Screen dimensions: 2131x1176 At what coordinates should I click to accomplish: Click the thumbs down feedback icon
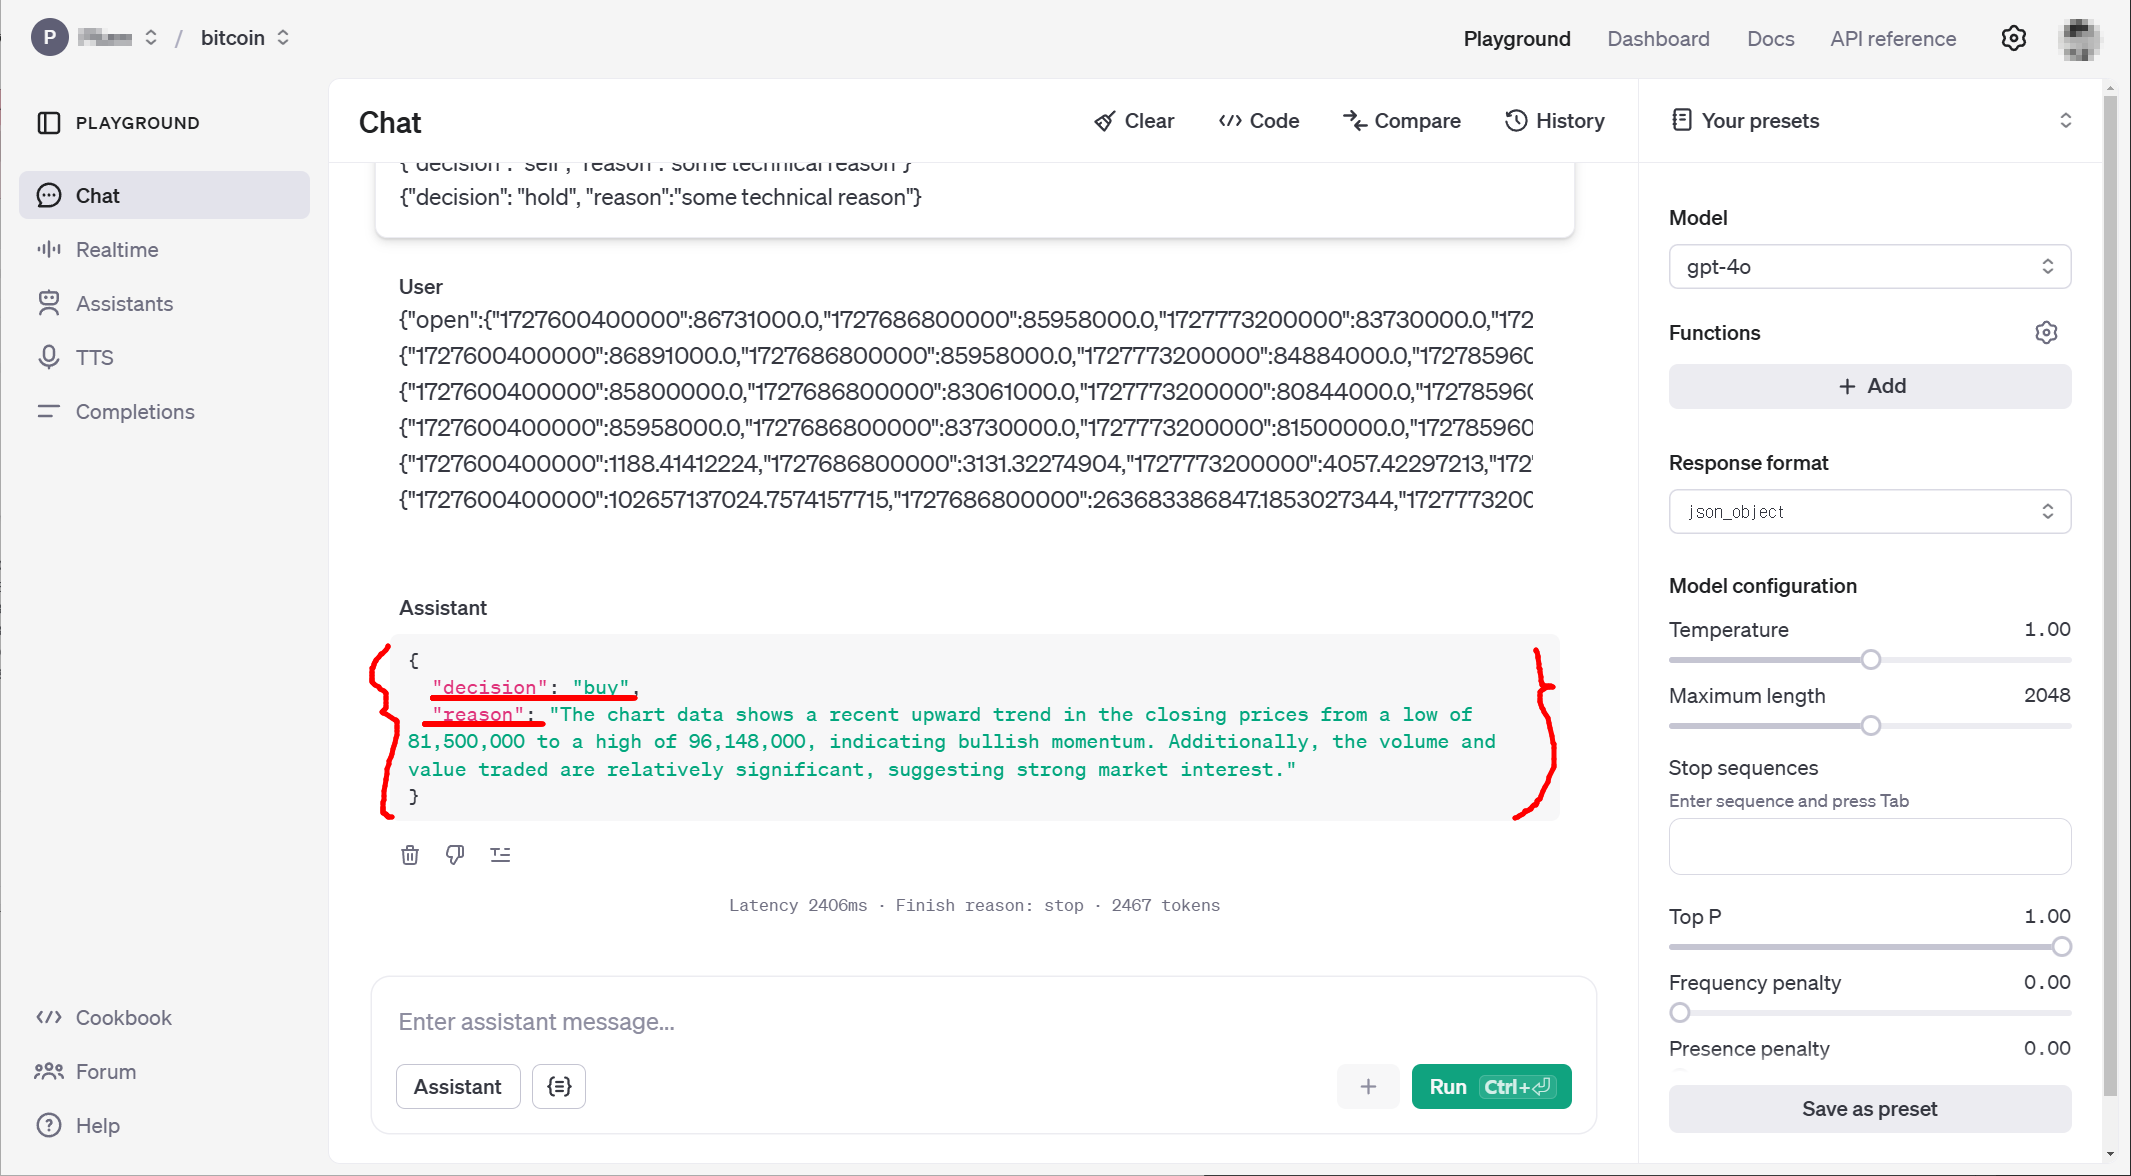click(455, 855)
